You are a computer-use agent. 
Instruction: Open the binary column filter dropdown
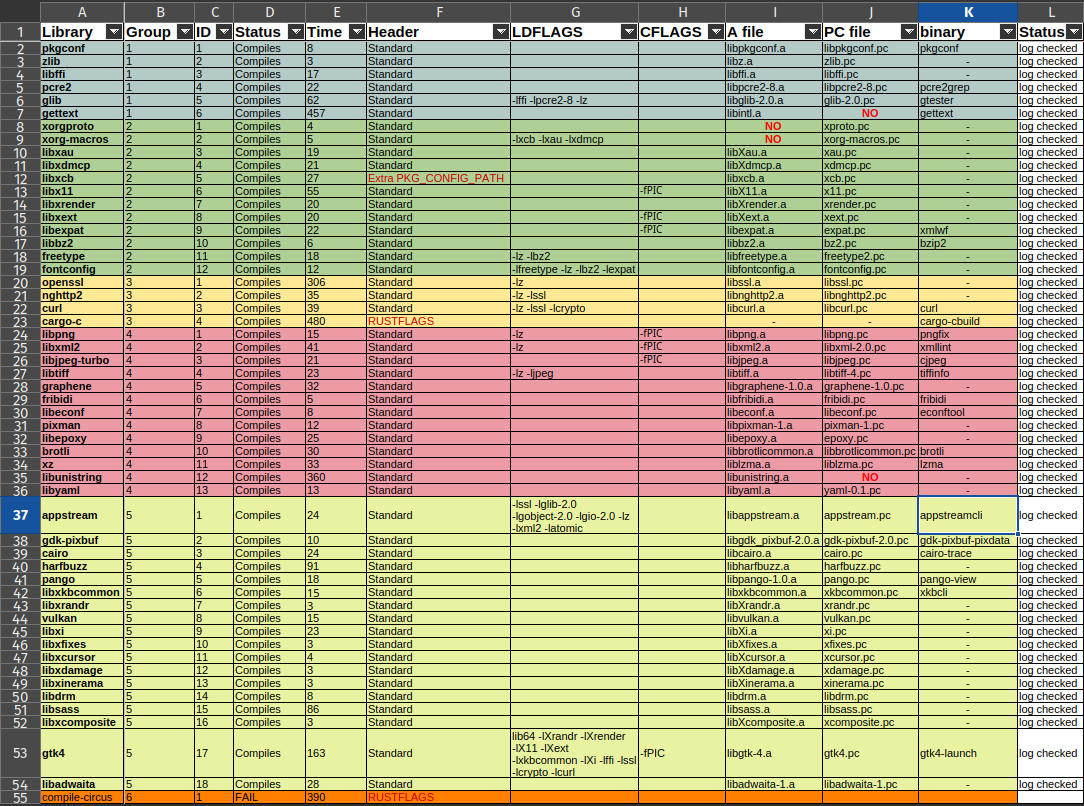[x=1007, y=32]
